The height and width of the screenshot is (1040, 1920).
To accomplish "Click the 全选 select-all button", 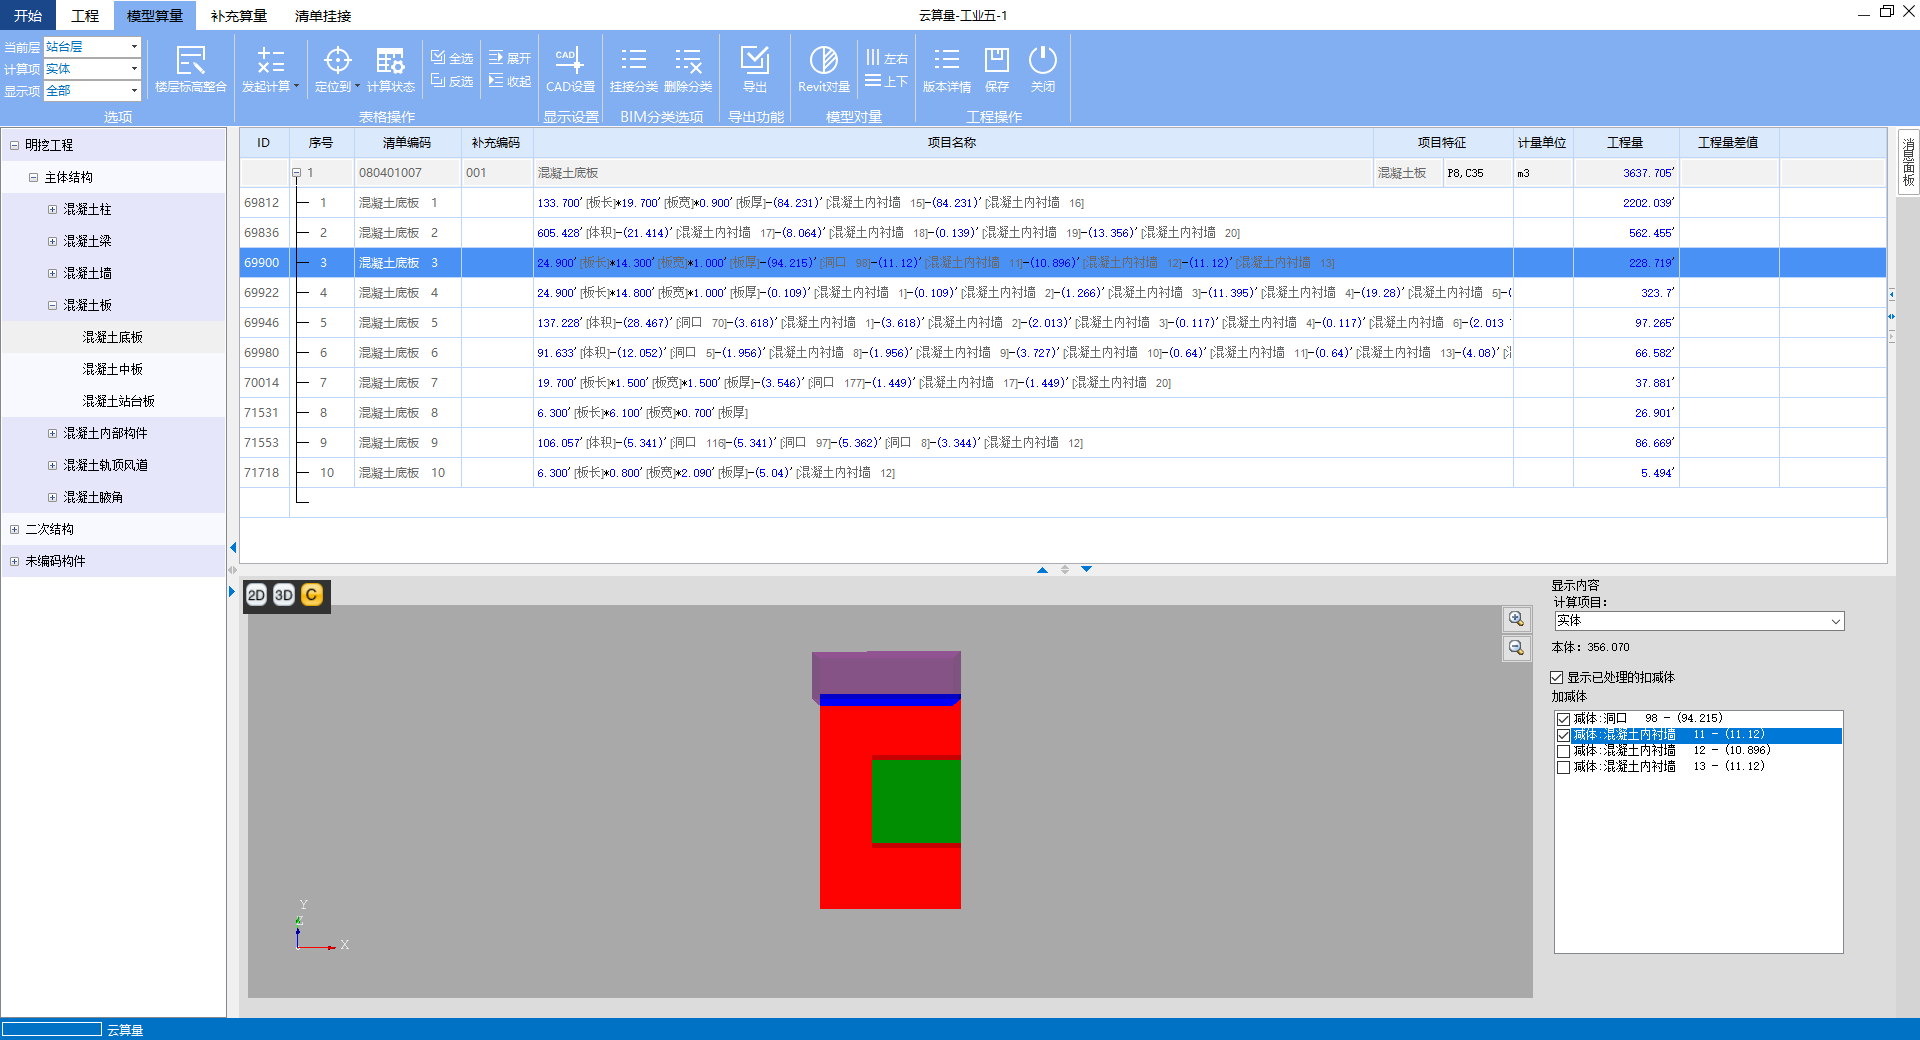I will (452, 58).
